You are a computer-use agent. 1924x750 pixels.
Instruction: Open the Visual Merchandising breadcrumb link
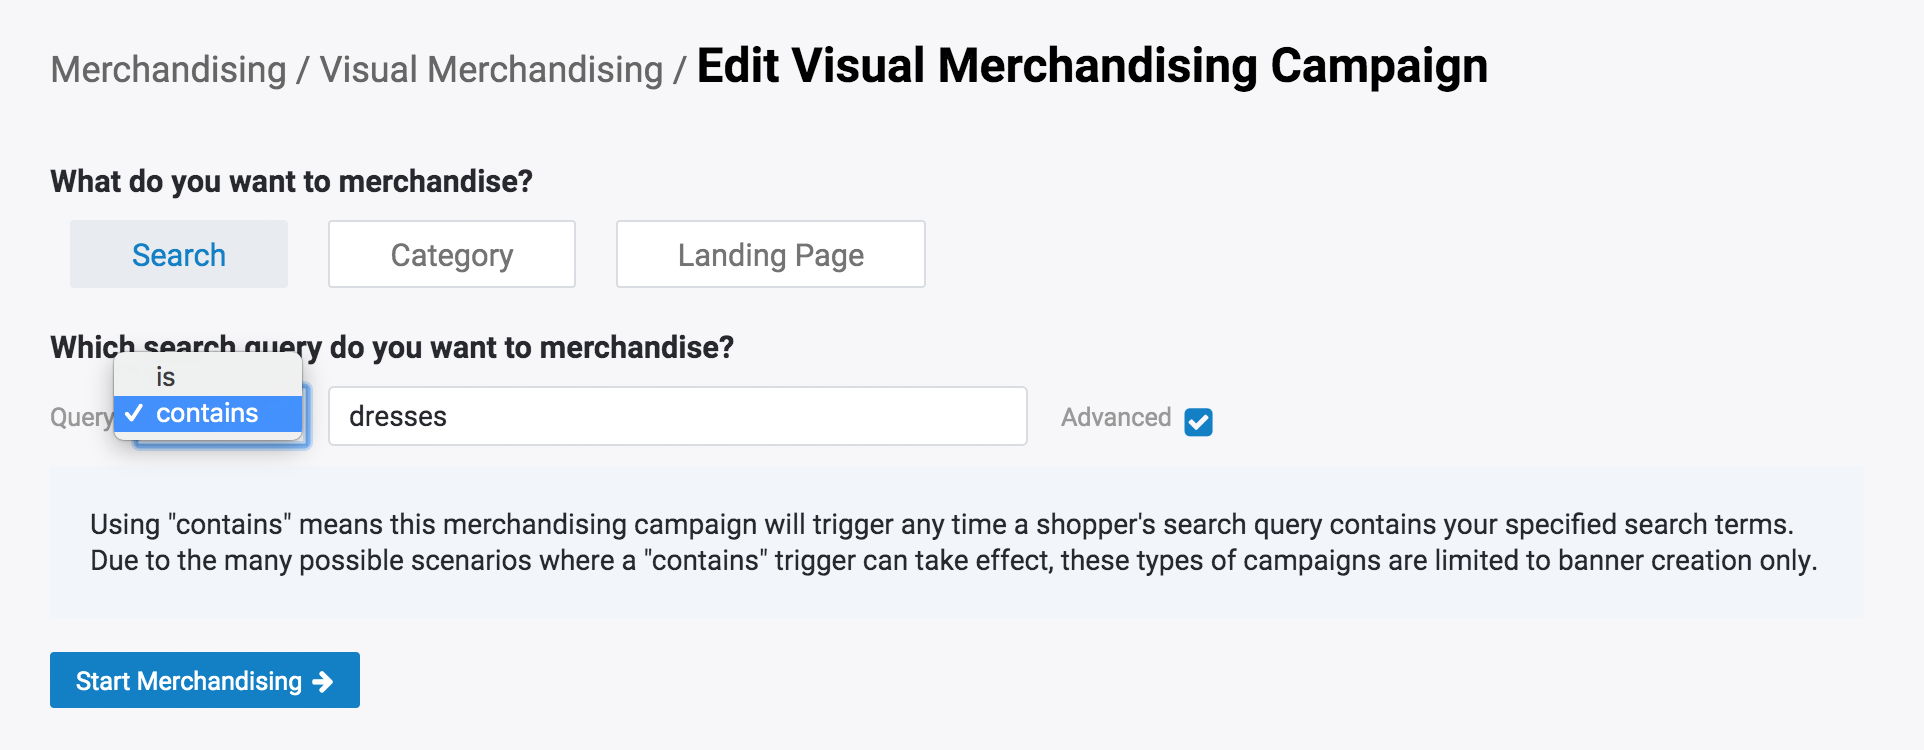point(491,70)
